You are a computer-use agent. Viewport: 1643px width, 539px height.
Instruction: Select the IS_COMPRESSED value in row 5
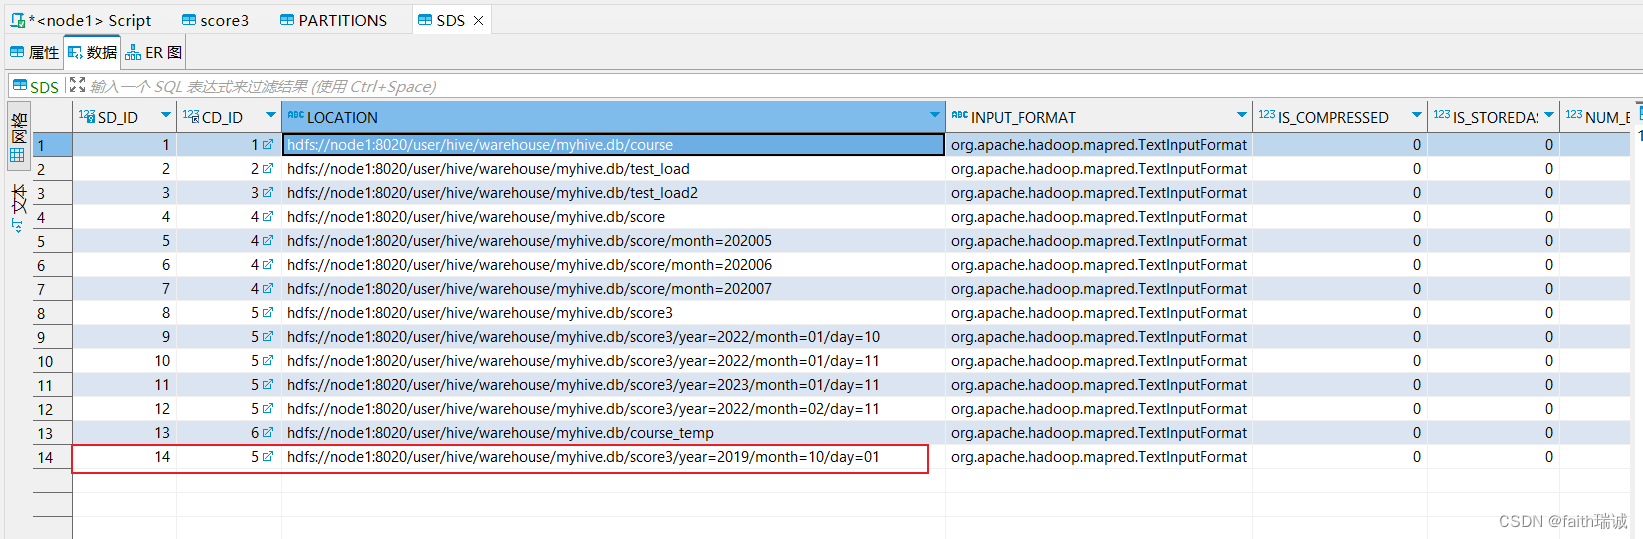pos(1339,241)
